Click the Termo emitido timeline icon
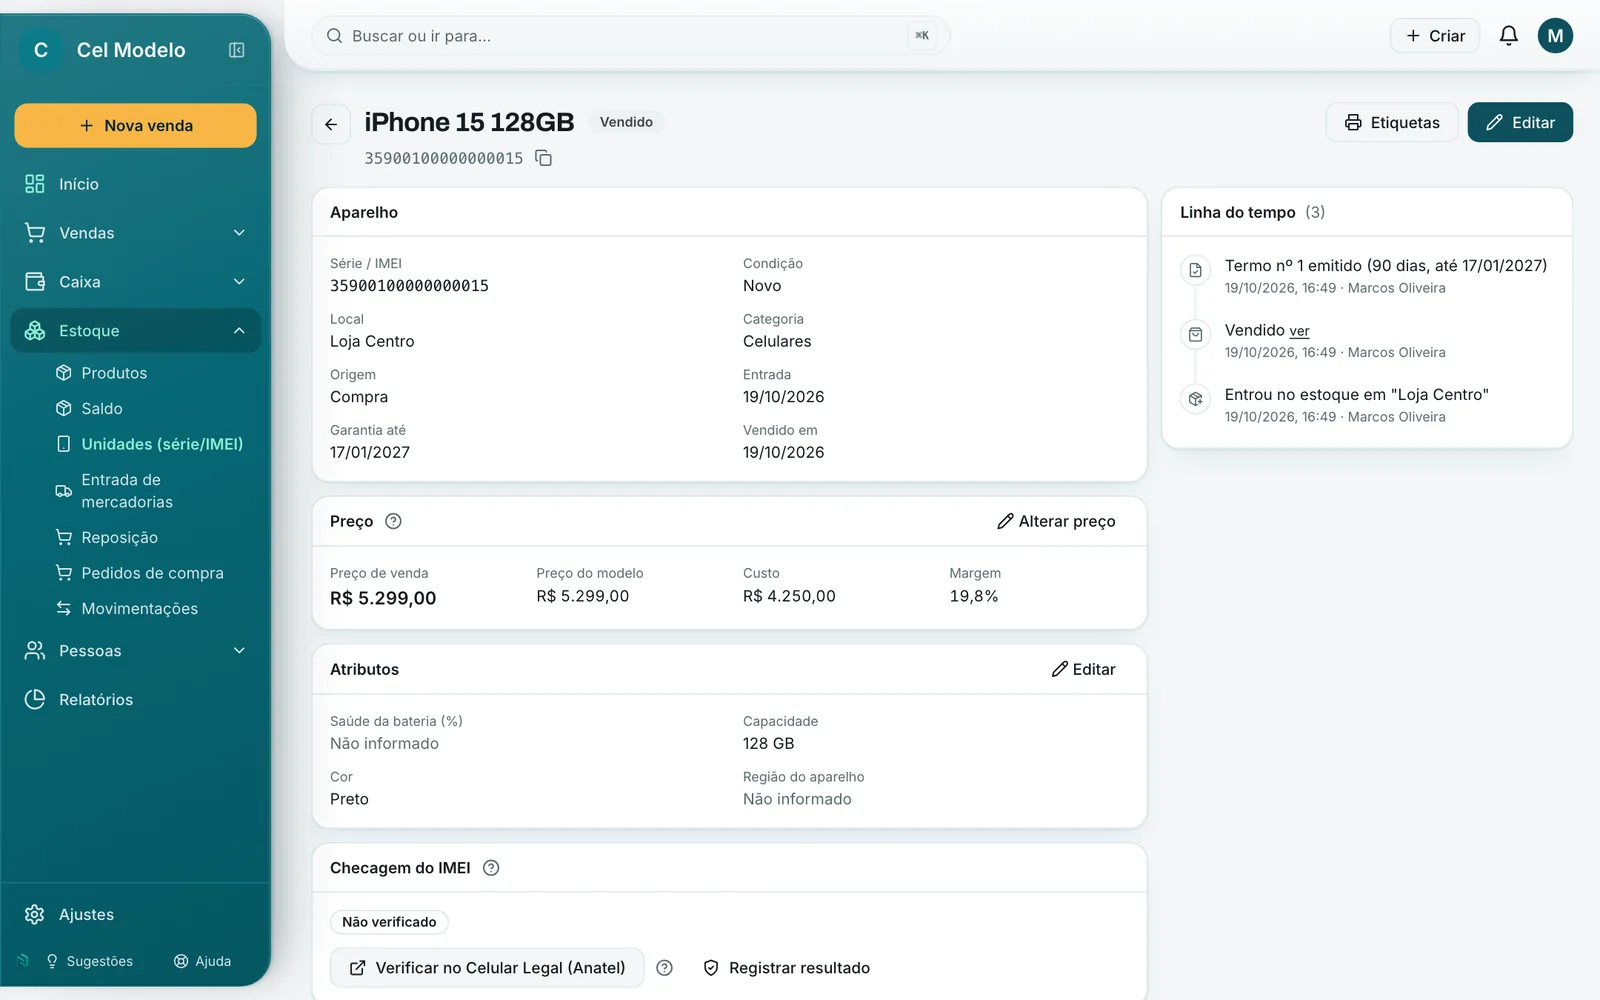Viewport: 1600px width, 1000px height. (1195, 270)
